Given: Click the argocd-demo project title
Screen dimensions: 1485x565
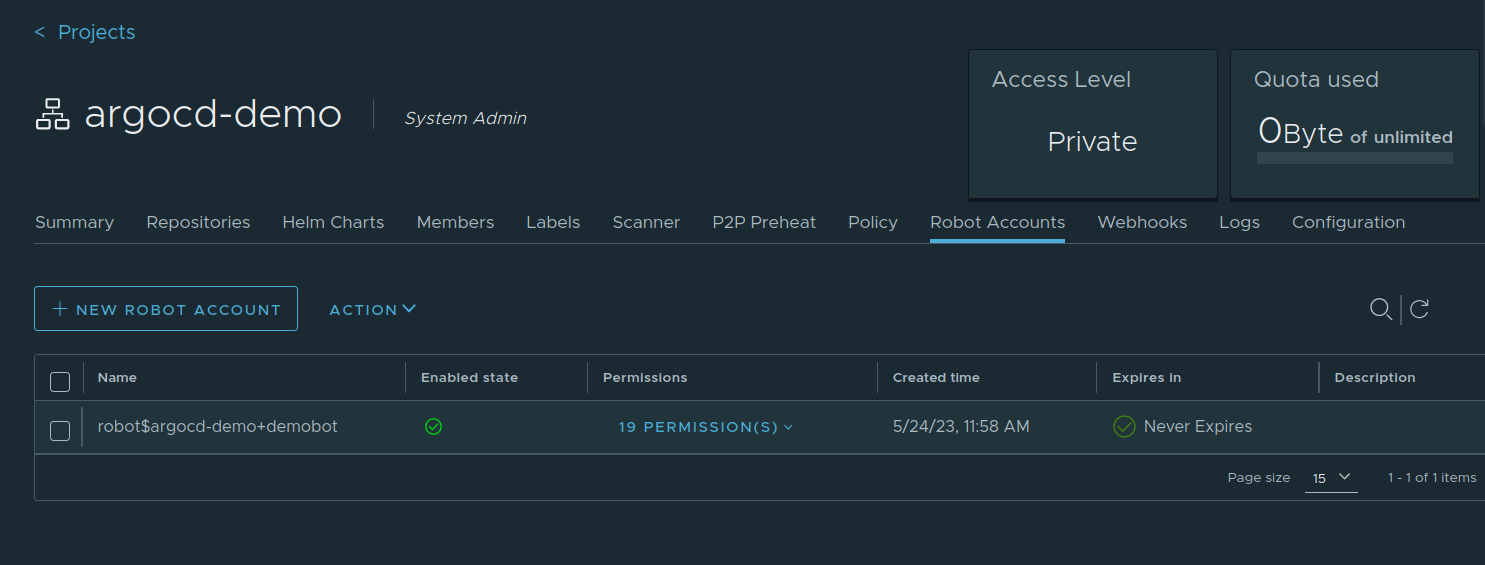Looking at the screenshot, I should click(x=213, y=115).
